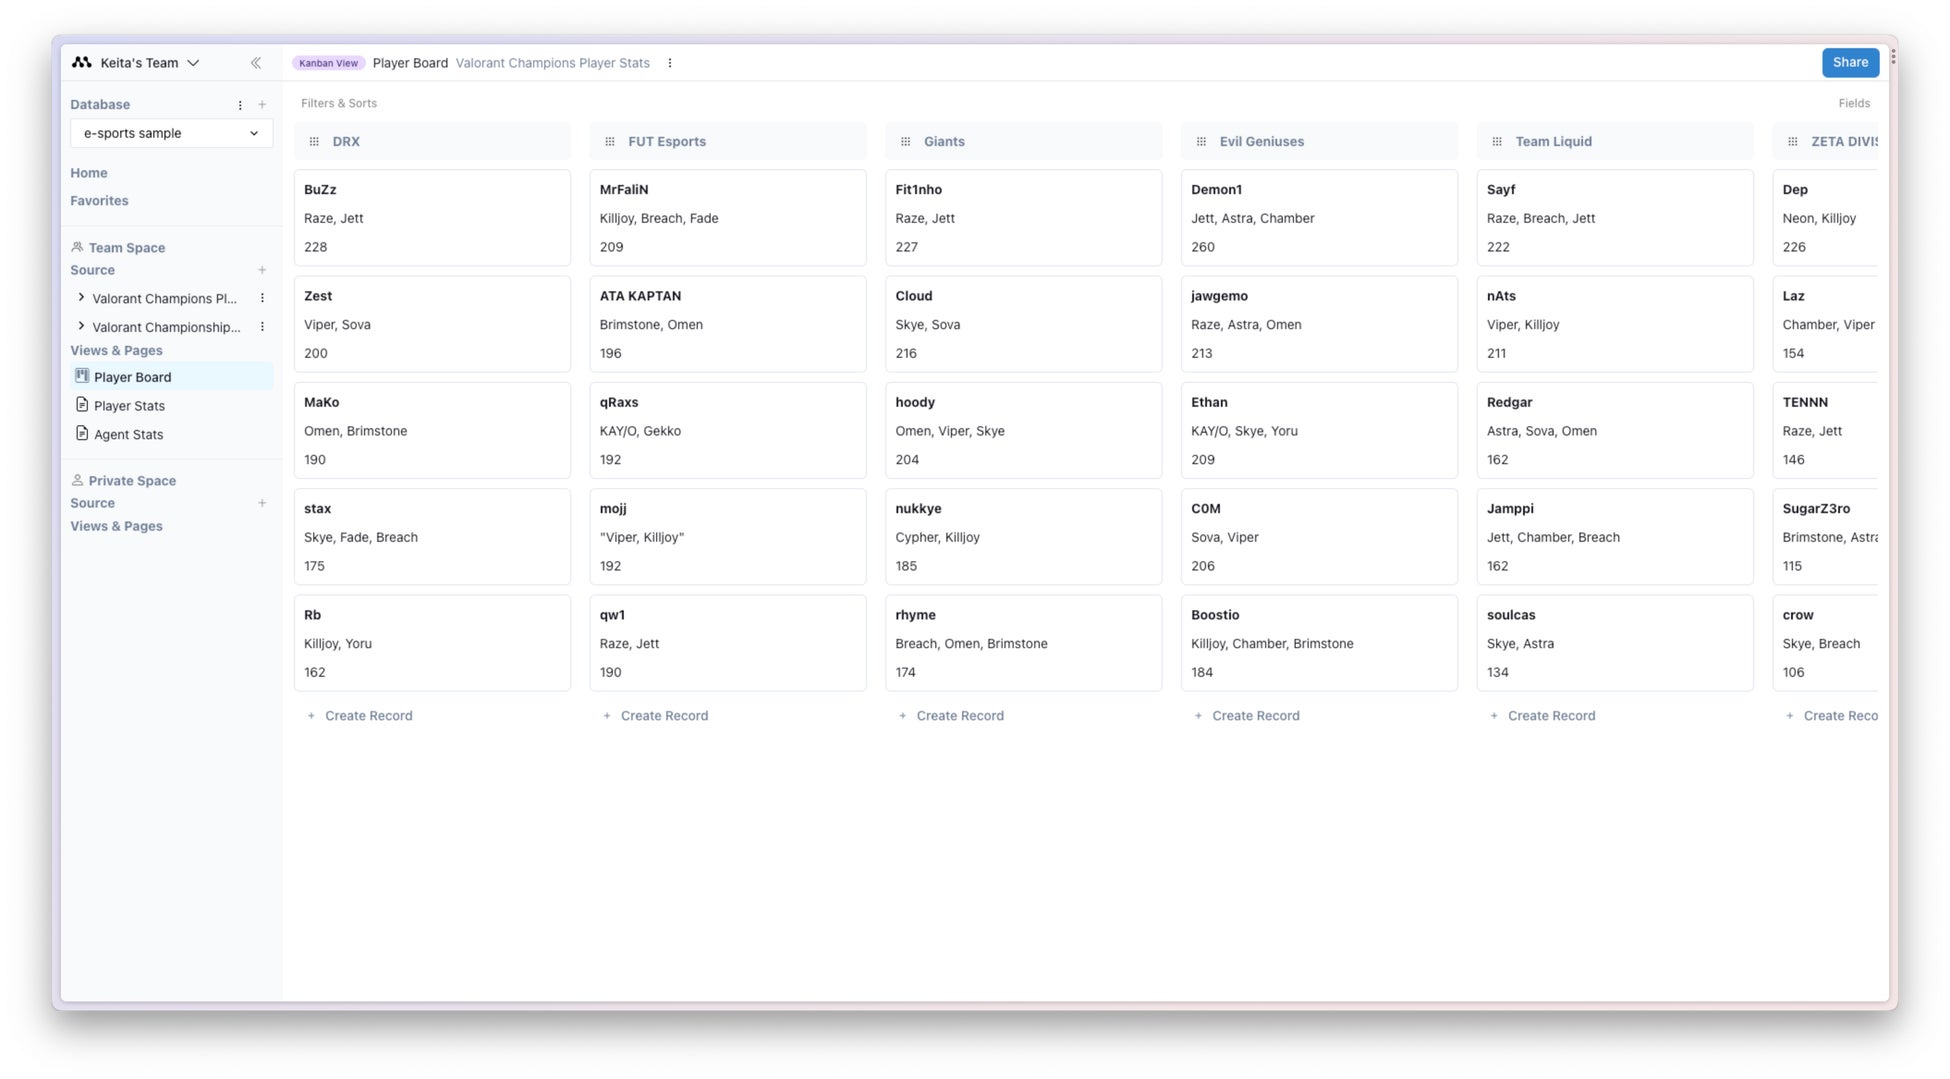Open options for Valorant Championship... source

click(x=262, y=327)
